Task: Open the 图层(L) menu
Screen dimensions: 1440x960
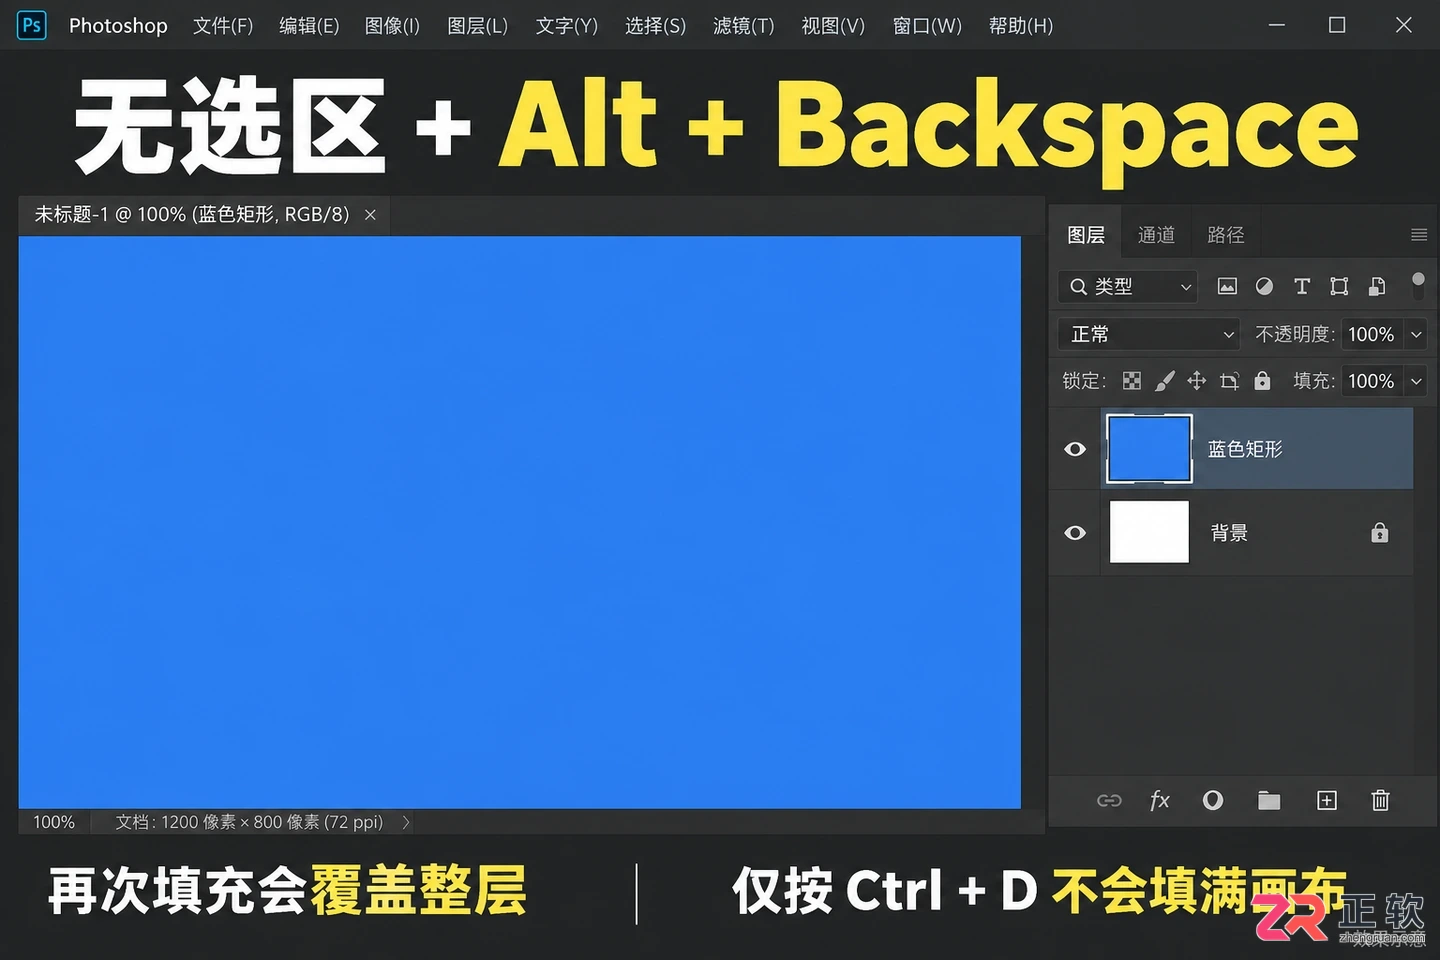Action: pyautogui.click(x=478, y=26)
